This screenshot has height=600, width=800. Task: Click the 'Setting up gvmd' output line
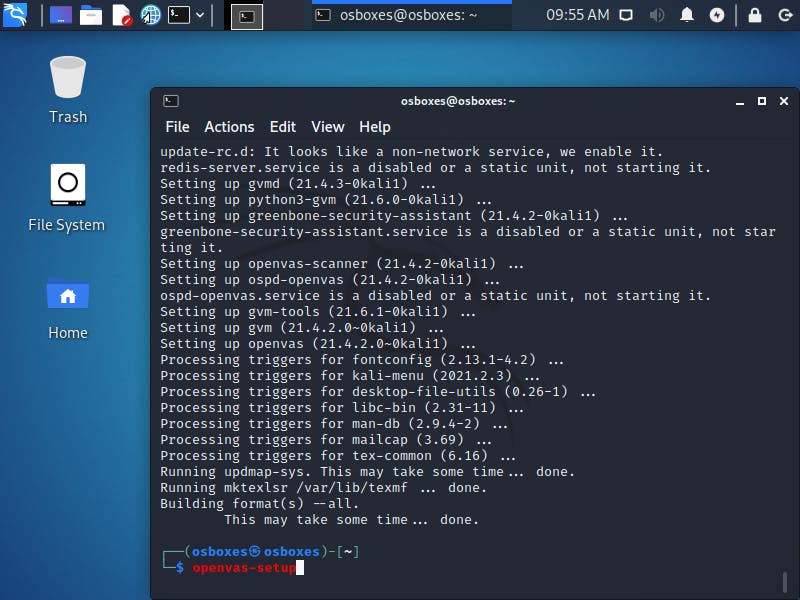tap(298, 184)
